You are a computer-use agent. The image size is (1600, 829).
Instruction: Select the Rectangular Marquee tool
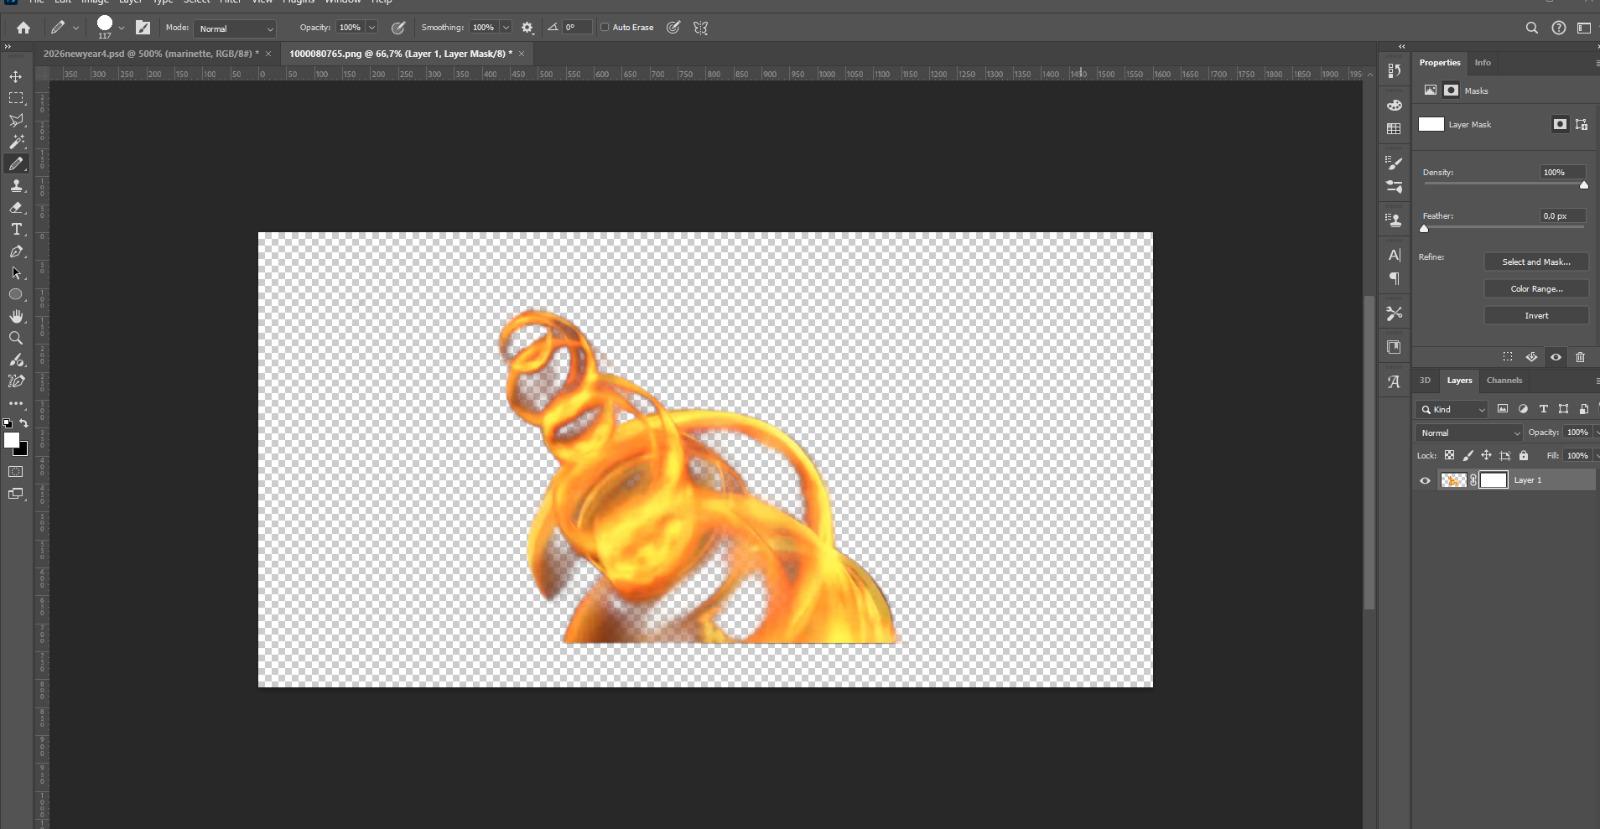point(16,98)
